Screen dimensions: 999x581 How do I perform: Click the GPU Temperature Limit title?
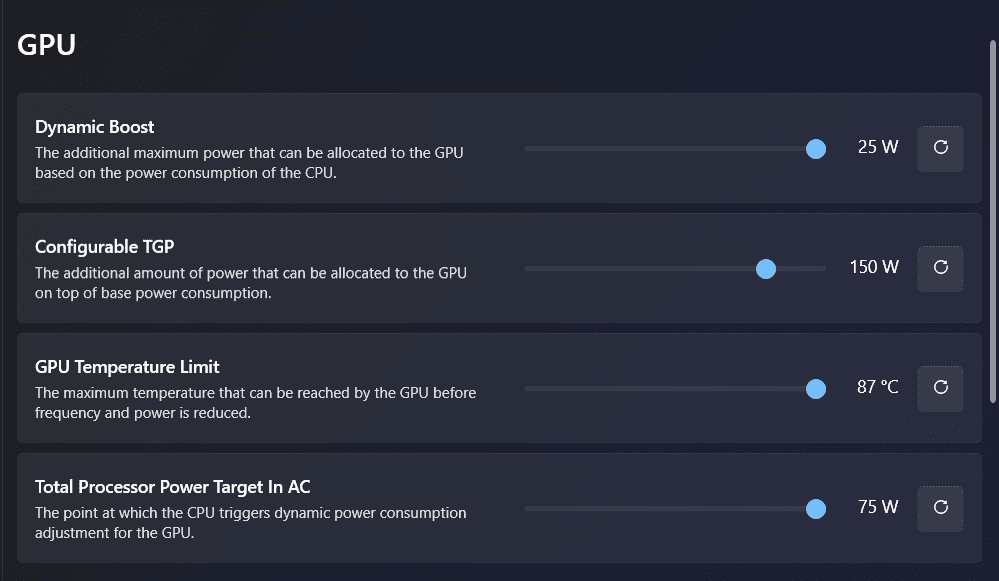point(127,367)
